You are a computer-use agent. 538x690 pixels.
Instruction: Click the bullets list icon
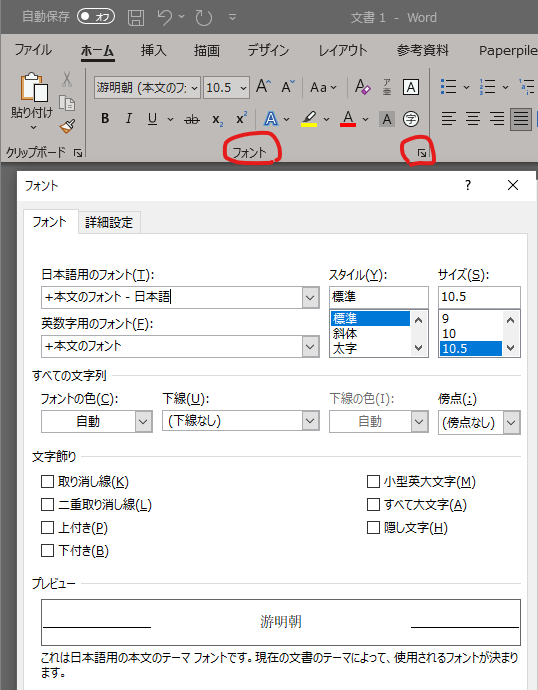pos(448,87)
